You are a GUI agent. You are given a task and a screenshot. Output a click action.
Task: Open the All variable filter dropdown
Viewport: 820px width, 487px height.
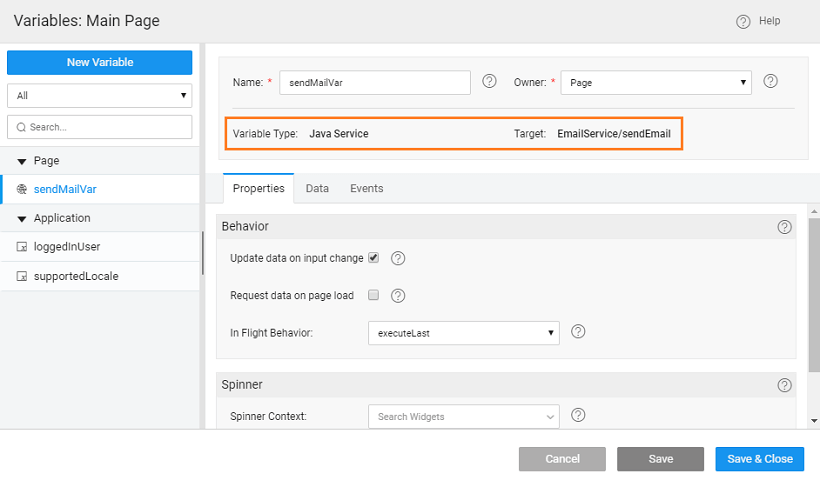(x=99, y=95)
